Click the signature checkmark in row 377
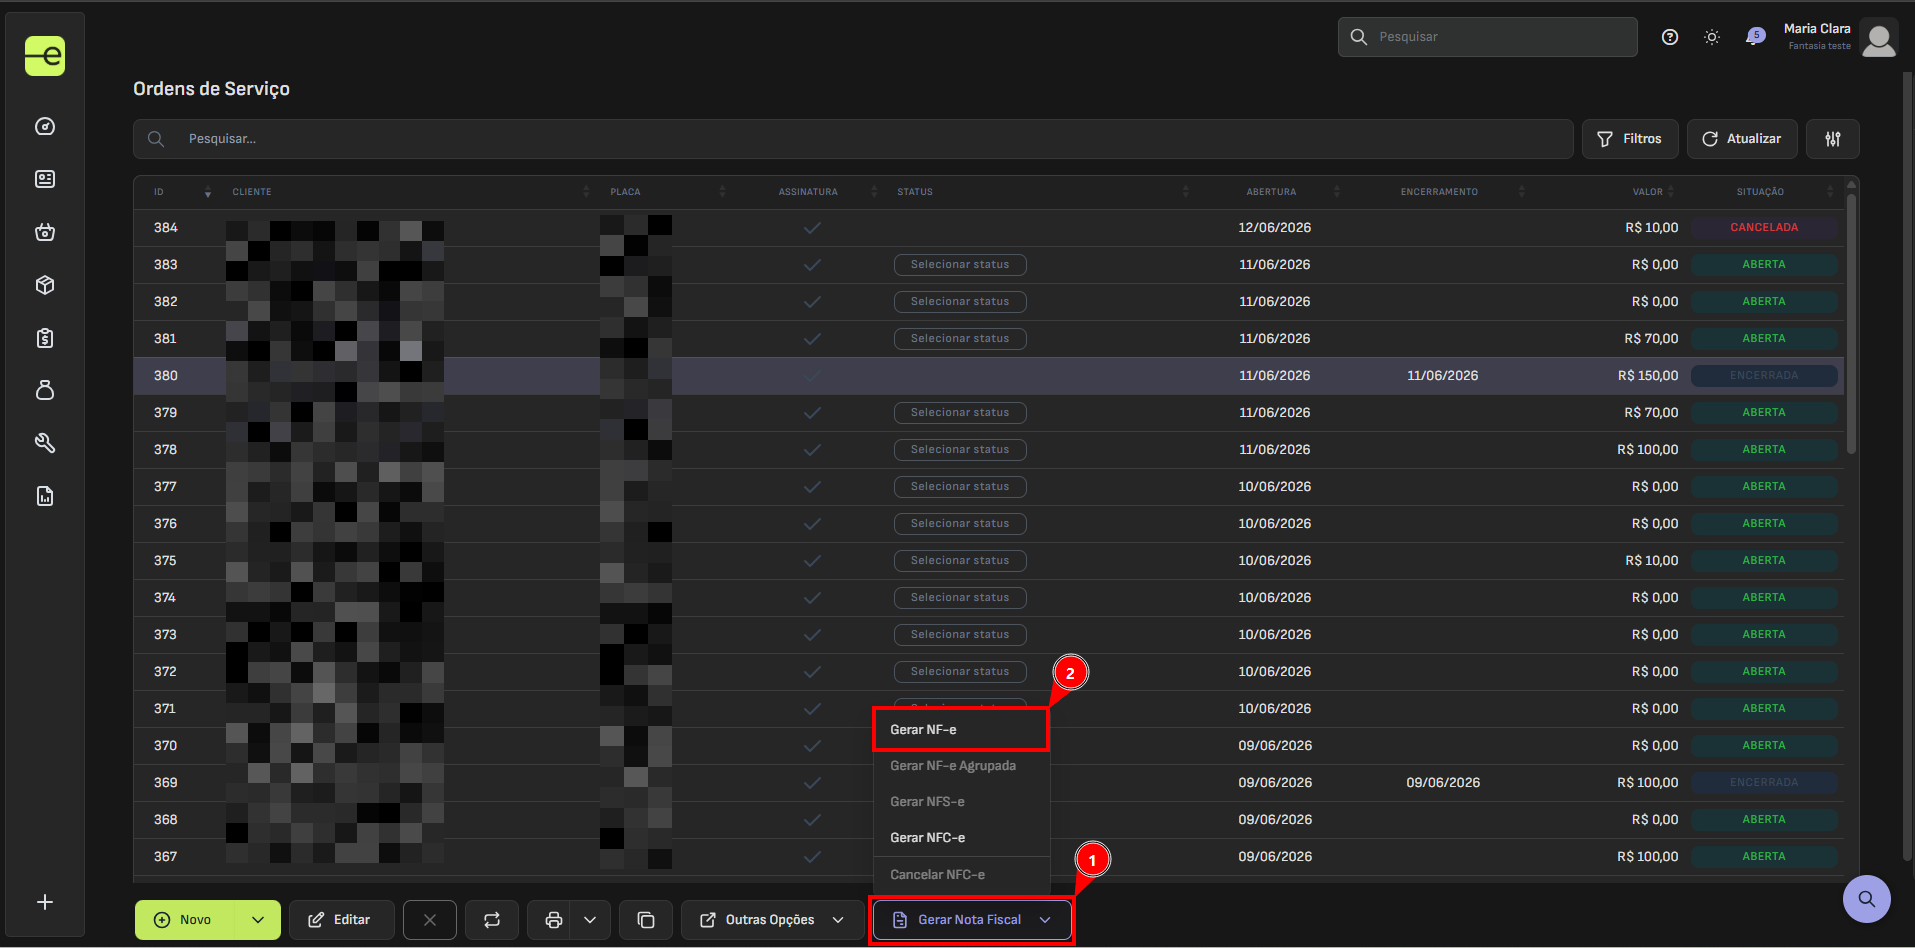This screenshot has height=948, width=1915. click(812, 487)
